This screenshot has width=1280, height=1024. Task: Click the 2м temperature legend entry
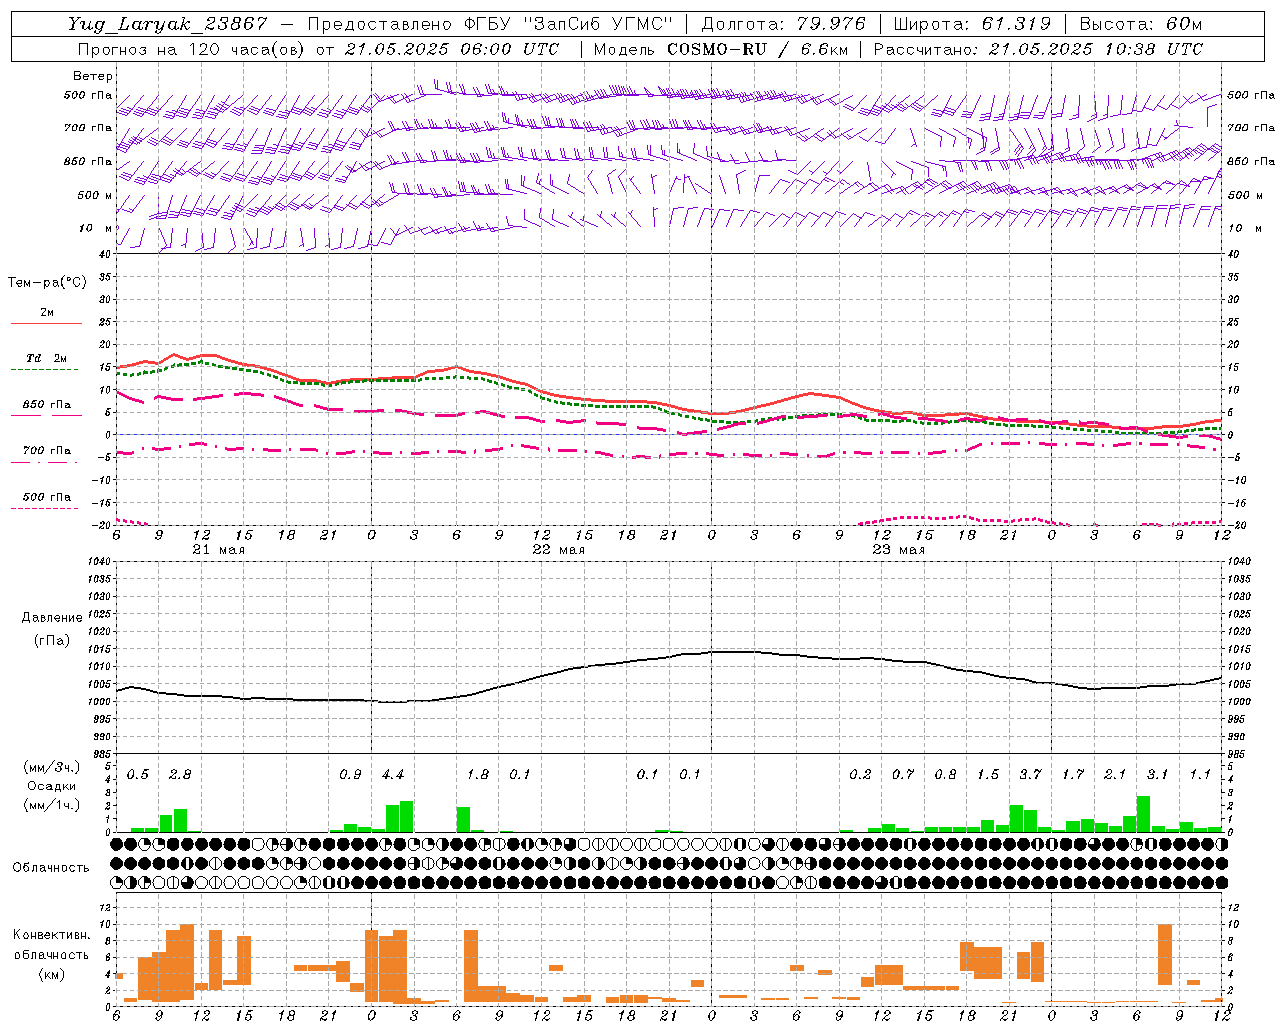coord(47,313)
